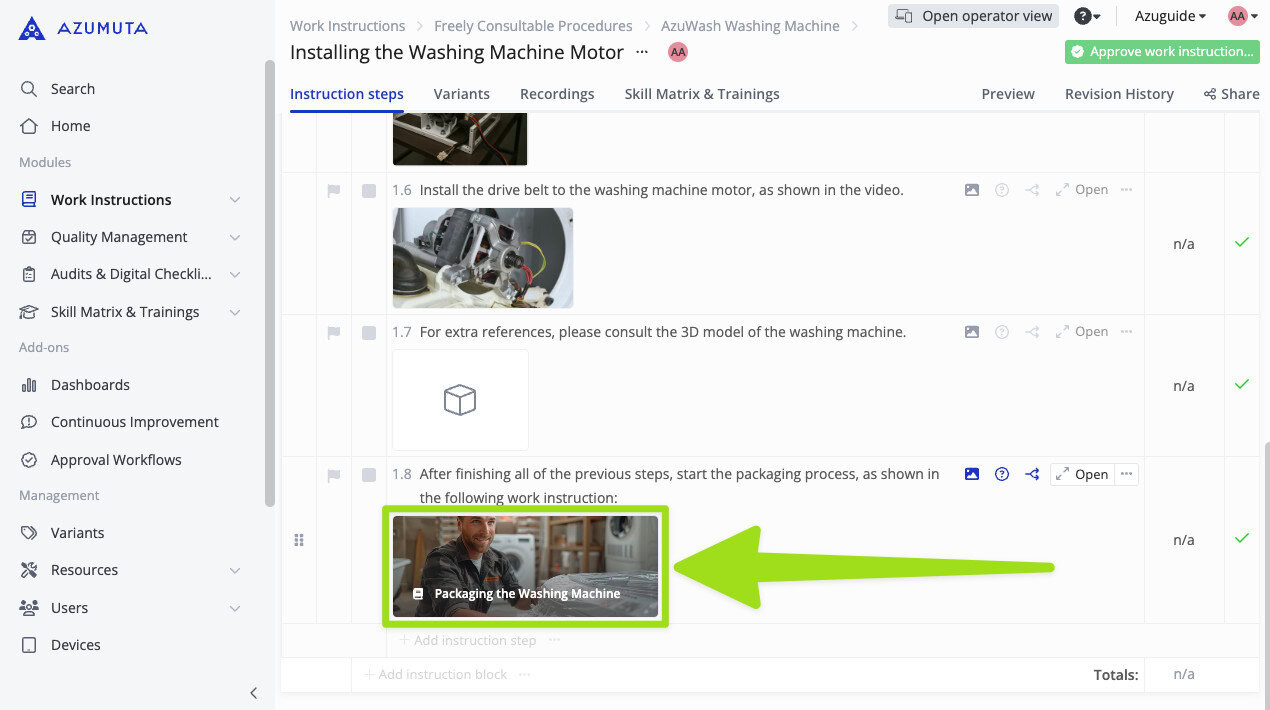Viewport: 1270px width, 710px height.
Task: Open the Continuous Improvement module
Action: tap(134, 421)
